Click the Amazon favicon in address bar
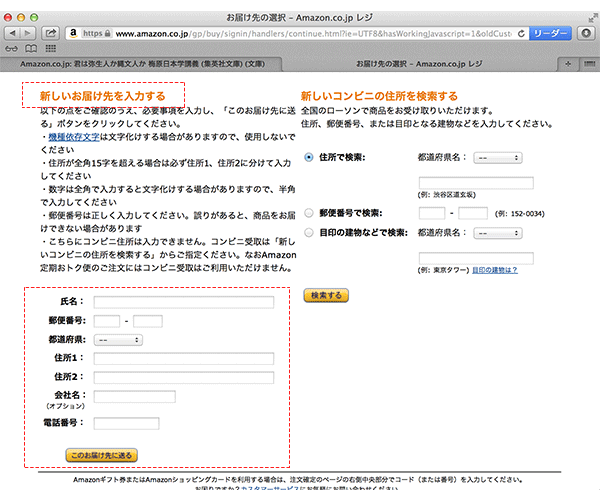This screenshot has width=600, height=500. (x=73, y=33)
